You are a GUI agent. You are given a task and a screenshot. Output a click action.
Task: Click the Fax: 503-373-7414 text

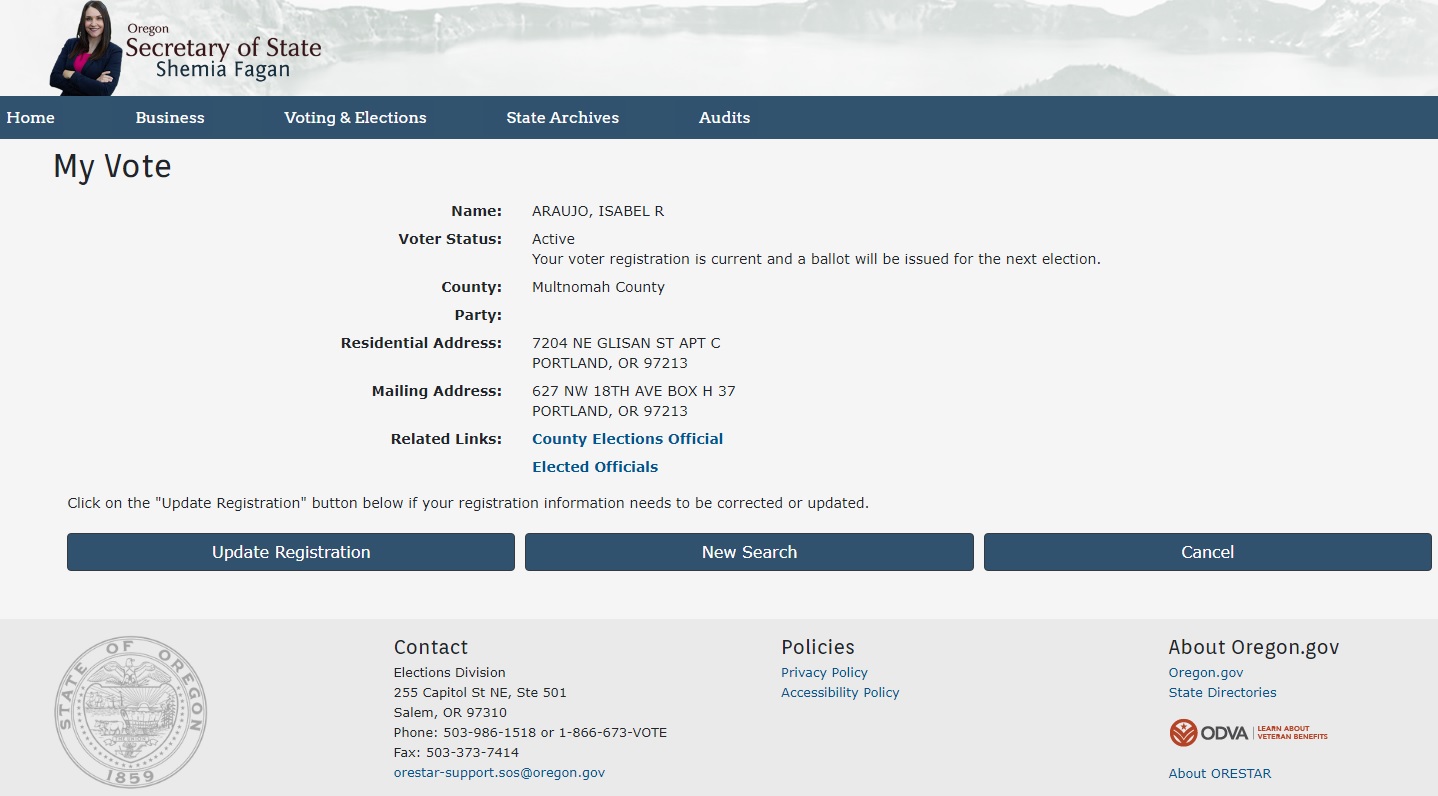[456, 753]
